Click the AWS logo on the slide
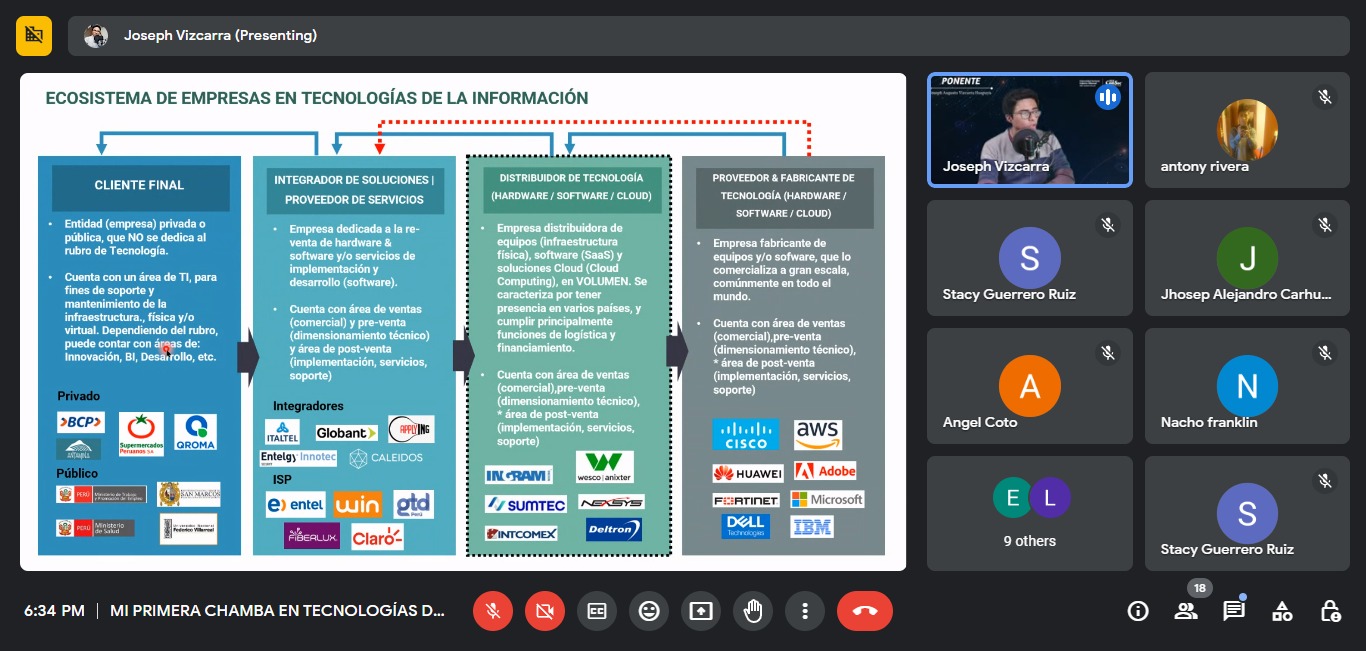 tap(818, 434)
